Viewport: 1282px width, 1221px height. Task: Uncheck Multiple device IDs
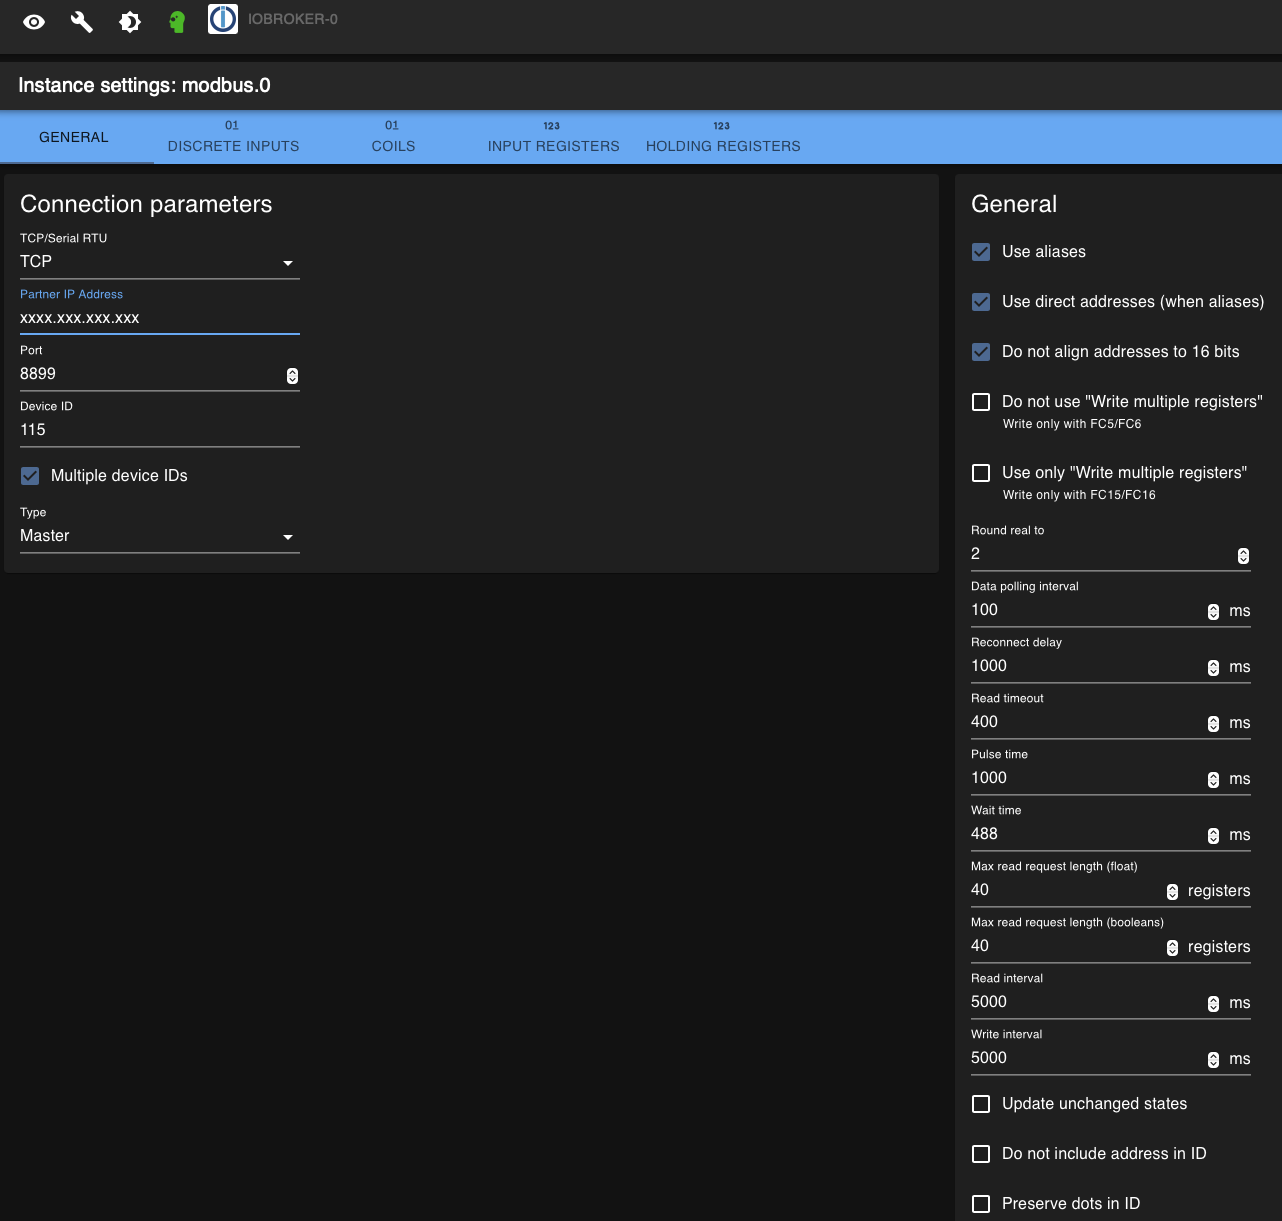coord(30,476)
